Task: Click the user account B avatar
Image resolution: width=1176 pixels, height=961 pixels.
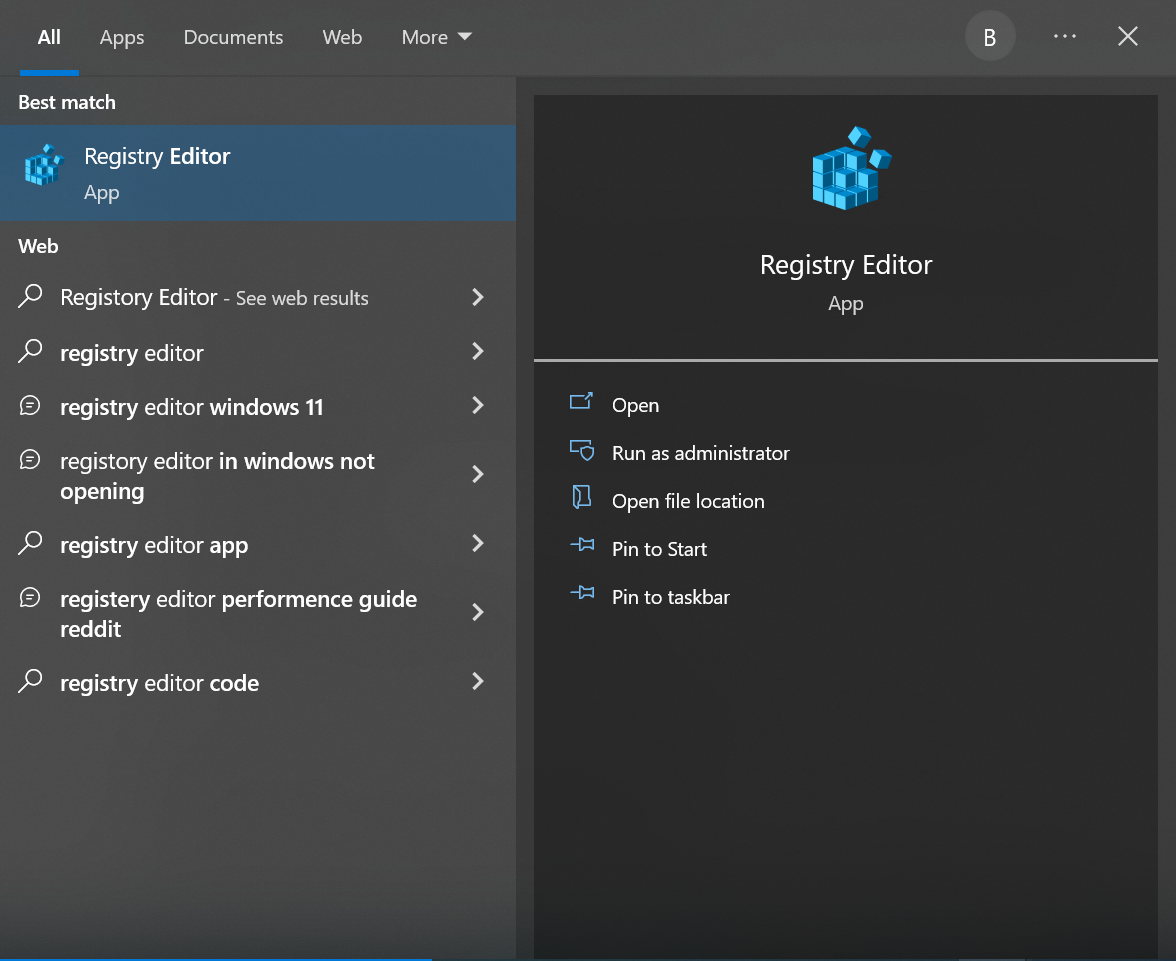Action: coord(990,37)
